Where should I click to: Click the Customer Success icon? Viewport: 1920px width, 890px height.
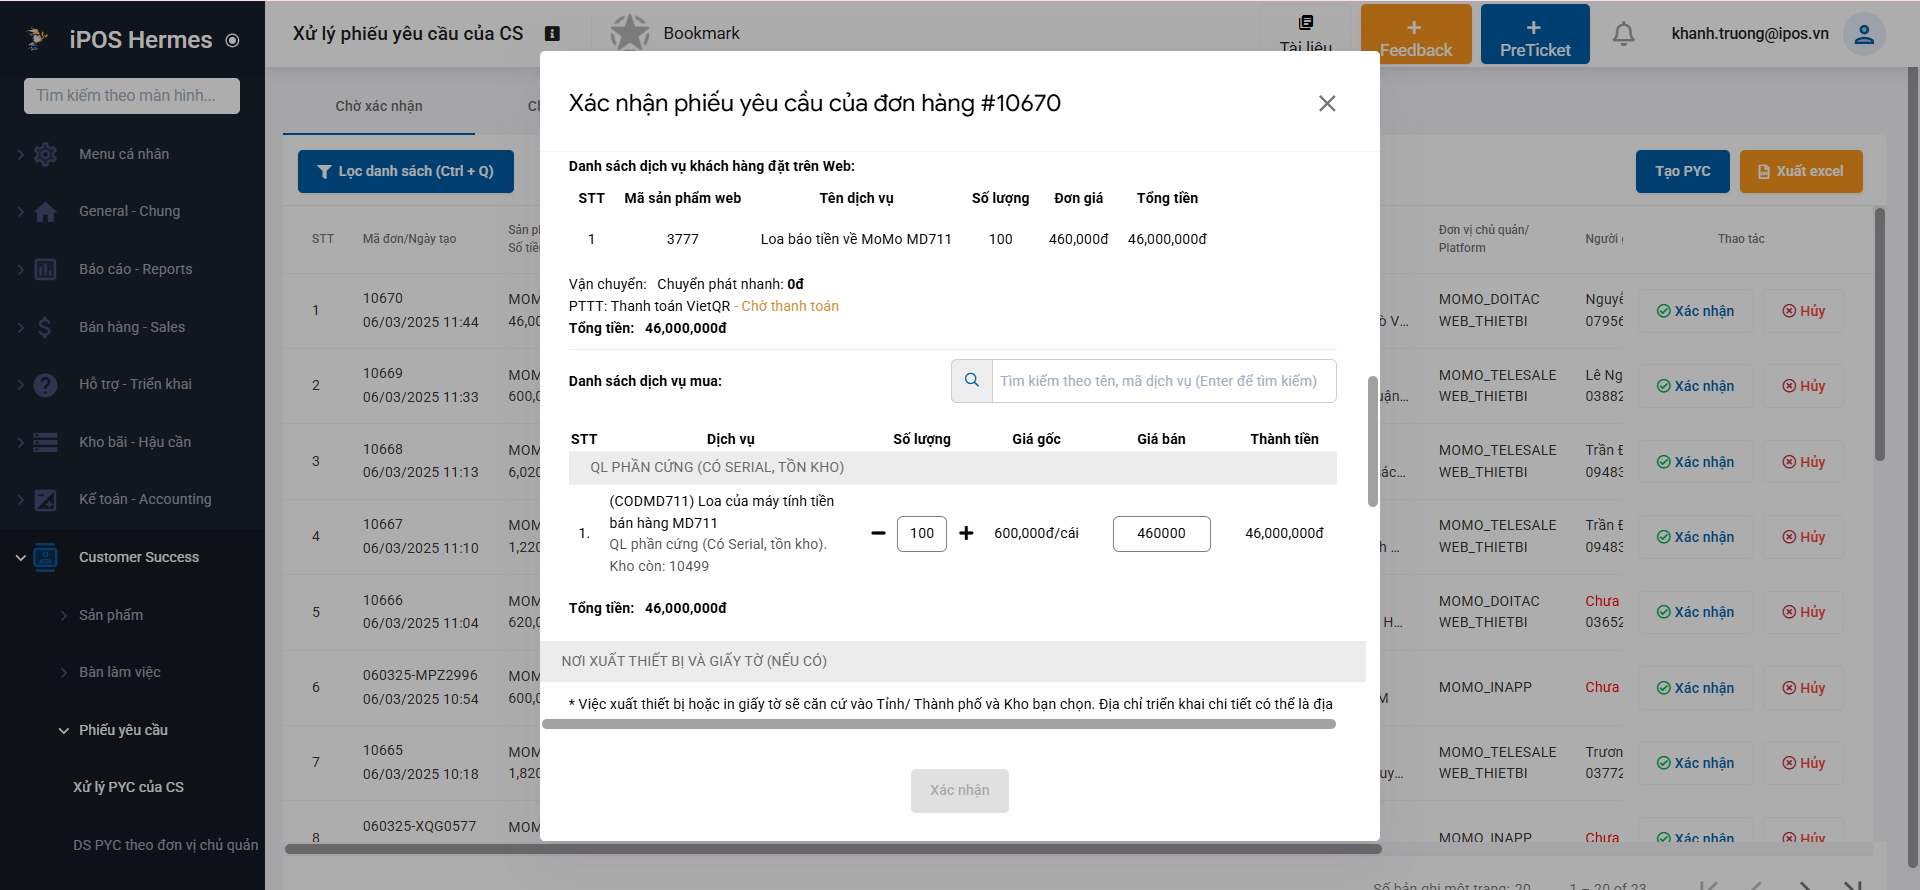coord(45,557)
